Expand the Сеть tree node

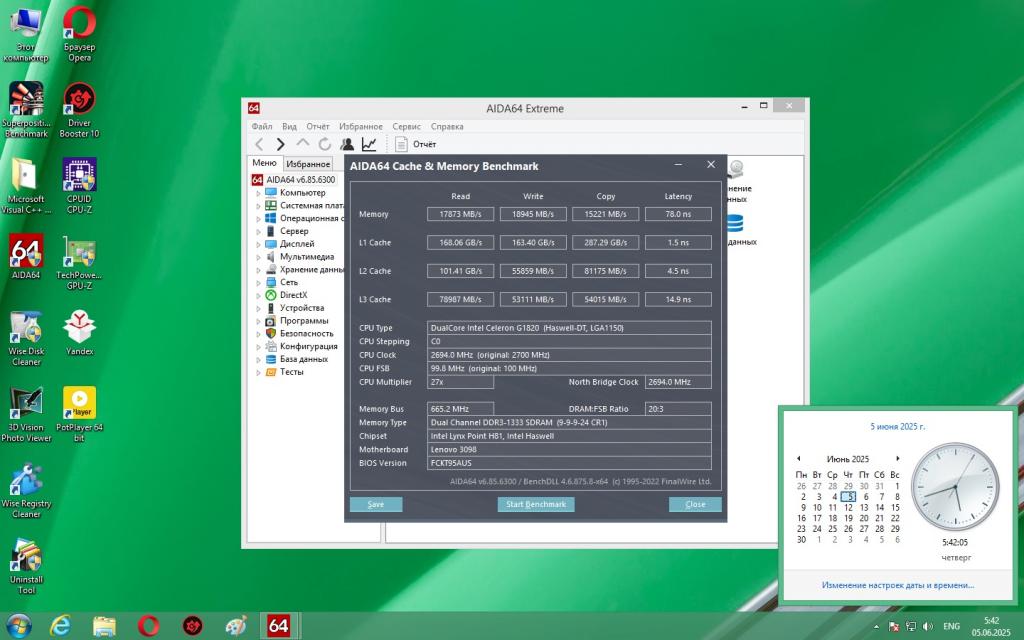(258, 283)
